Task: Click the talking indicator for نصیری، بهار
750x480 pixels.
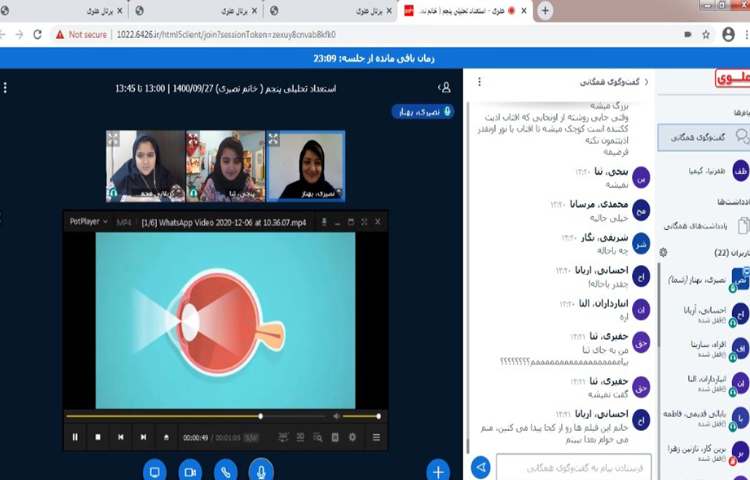Action: click(x=423, y=111)
